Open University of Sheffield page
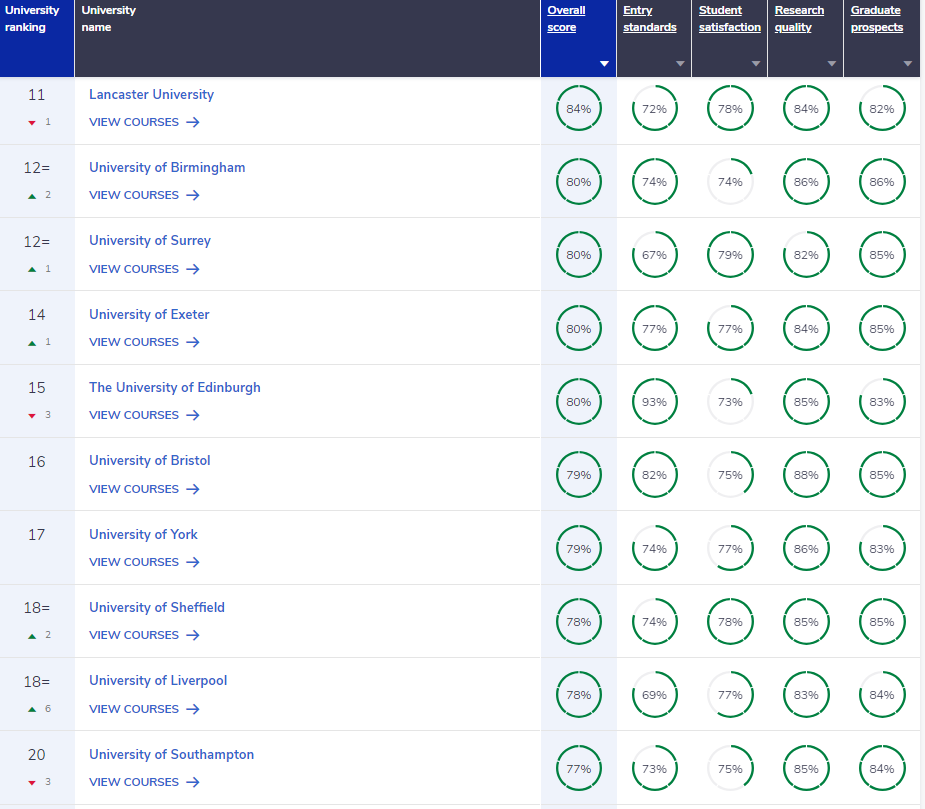The height and width of the screenshot is (809, 925). (x=157, y=608)
